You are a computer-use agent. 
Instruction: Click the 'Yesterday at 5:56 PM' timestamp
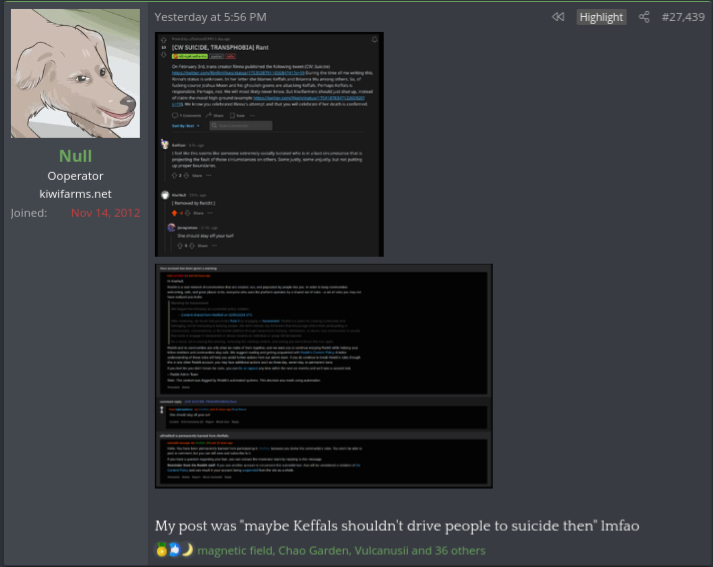tap(211, 17)
